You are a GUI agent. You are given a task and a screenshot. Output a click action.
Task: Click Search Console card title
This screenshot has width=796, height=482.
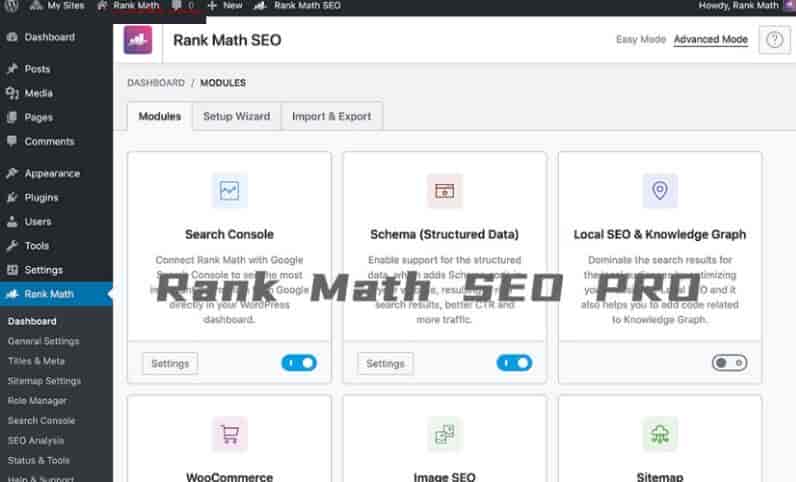coord(229,234)
